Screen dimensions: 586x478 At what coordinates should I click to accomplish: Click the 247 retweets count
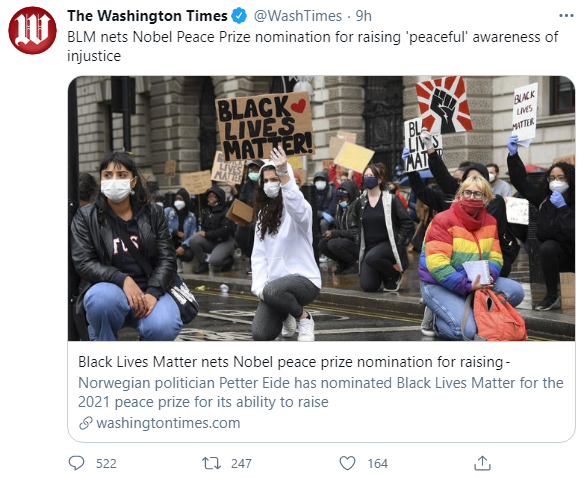(x=241, y=464)
